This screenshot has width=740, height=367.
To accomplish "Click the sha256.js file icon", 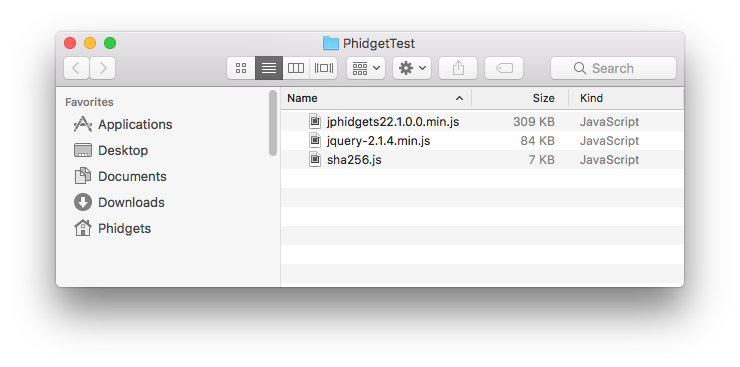I will coord(315,159).
